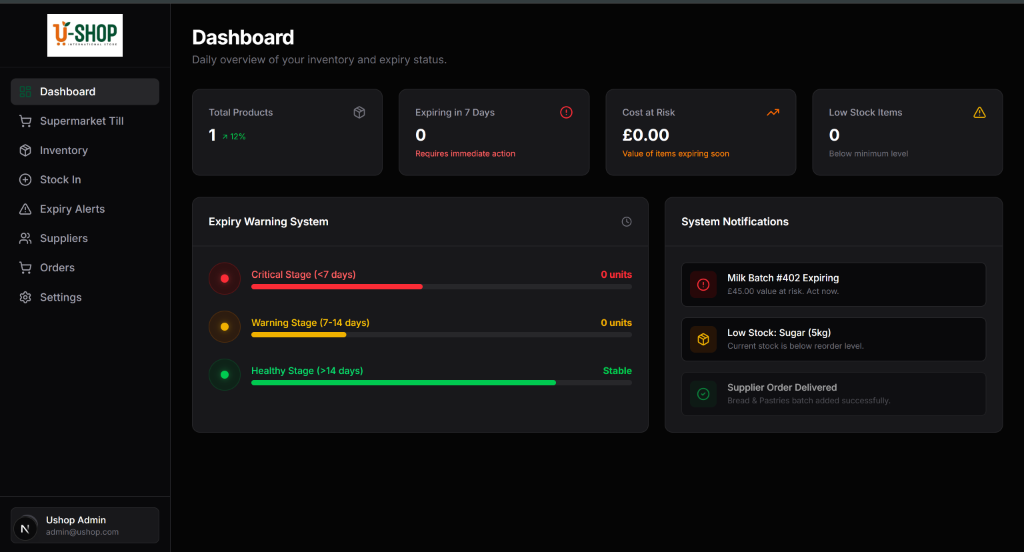Open the Stock In section

pos(60,180)
